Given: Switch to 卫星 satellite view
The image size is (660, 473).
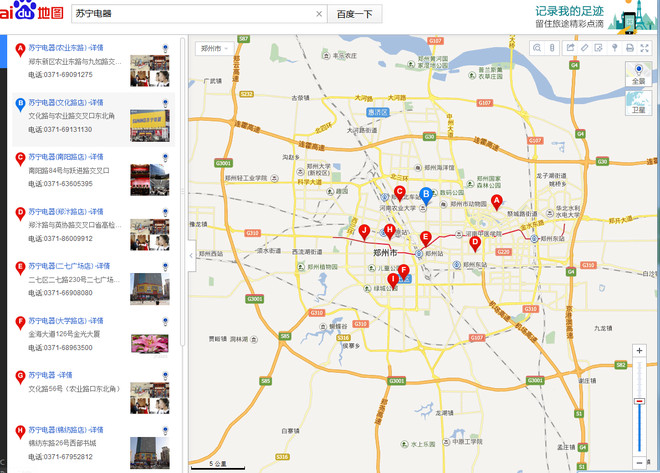Looking at the screenshot, I should pos(639,102).
